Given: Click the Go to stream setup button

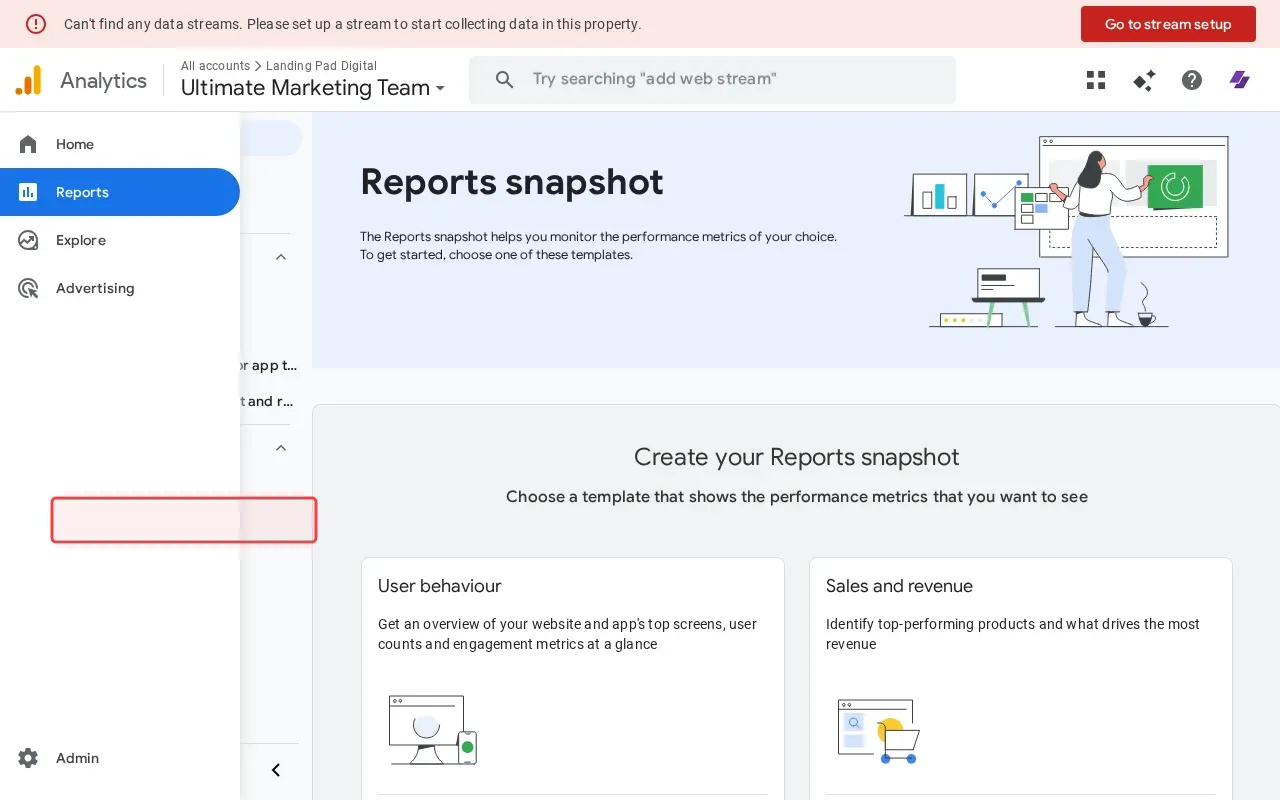Looking at the screenshot, I should tap(1168, 24).
